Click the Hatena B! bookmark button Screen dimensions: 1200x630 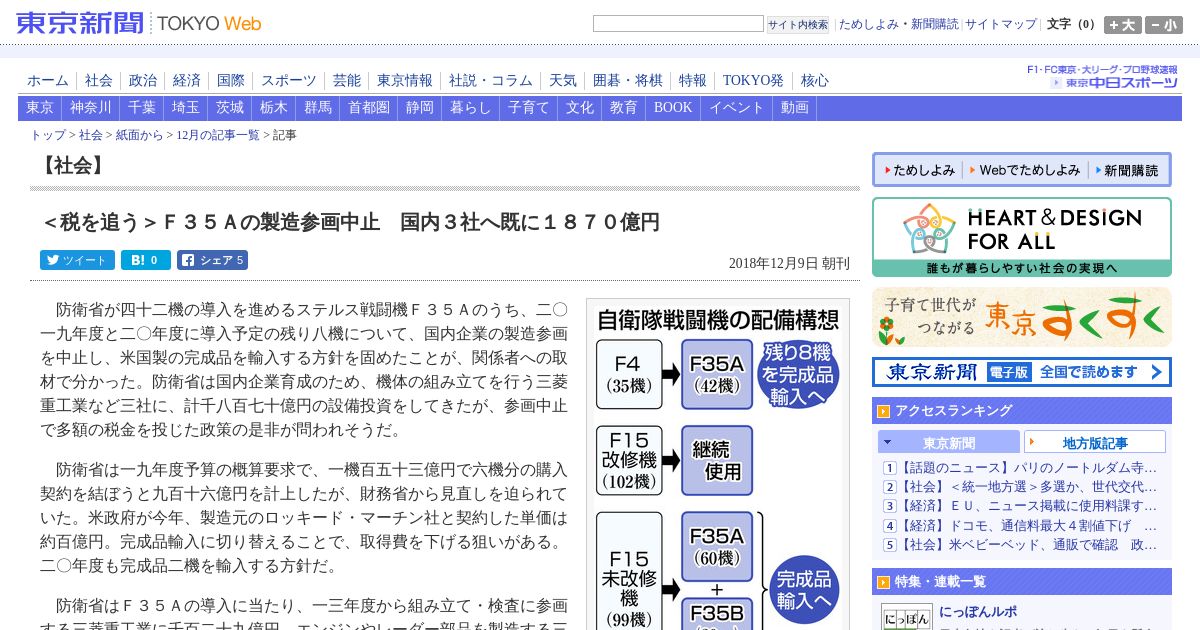tap(146, 260)
